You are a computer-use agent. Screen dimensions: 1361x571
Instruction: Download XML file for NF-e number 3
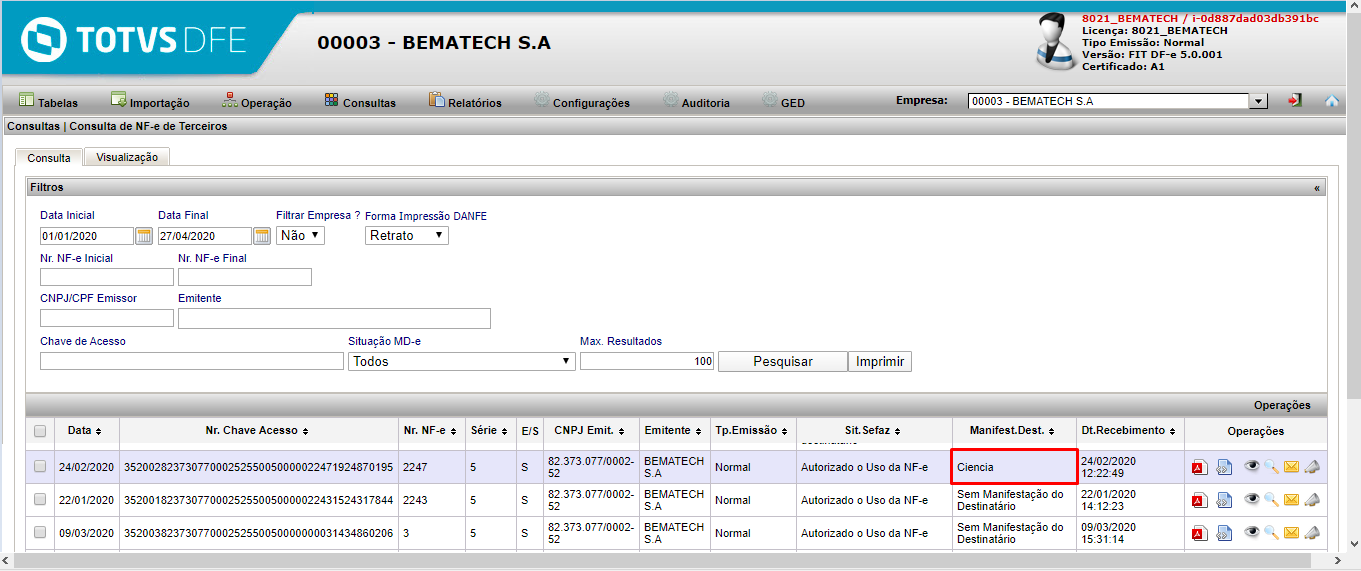1224,533
